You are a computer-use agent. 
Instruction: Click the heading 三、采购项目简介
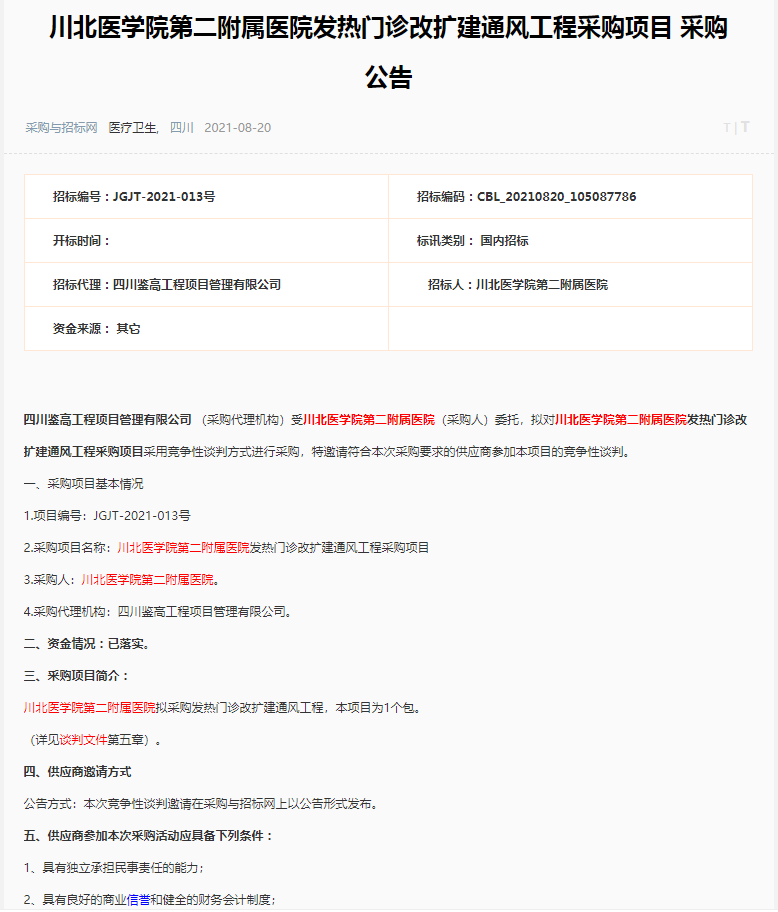coord(76,676)
